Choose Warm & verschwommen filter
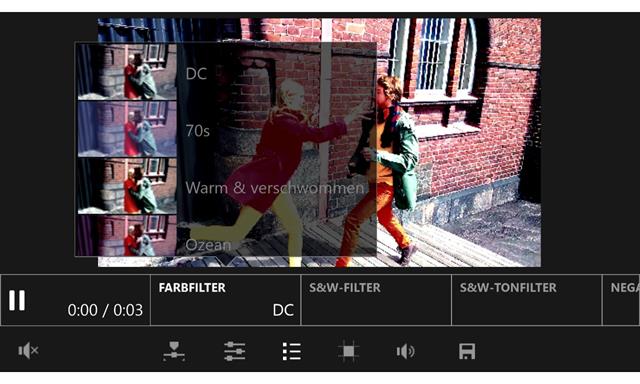640x384 pixels. [x=275, y=188]
